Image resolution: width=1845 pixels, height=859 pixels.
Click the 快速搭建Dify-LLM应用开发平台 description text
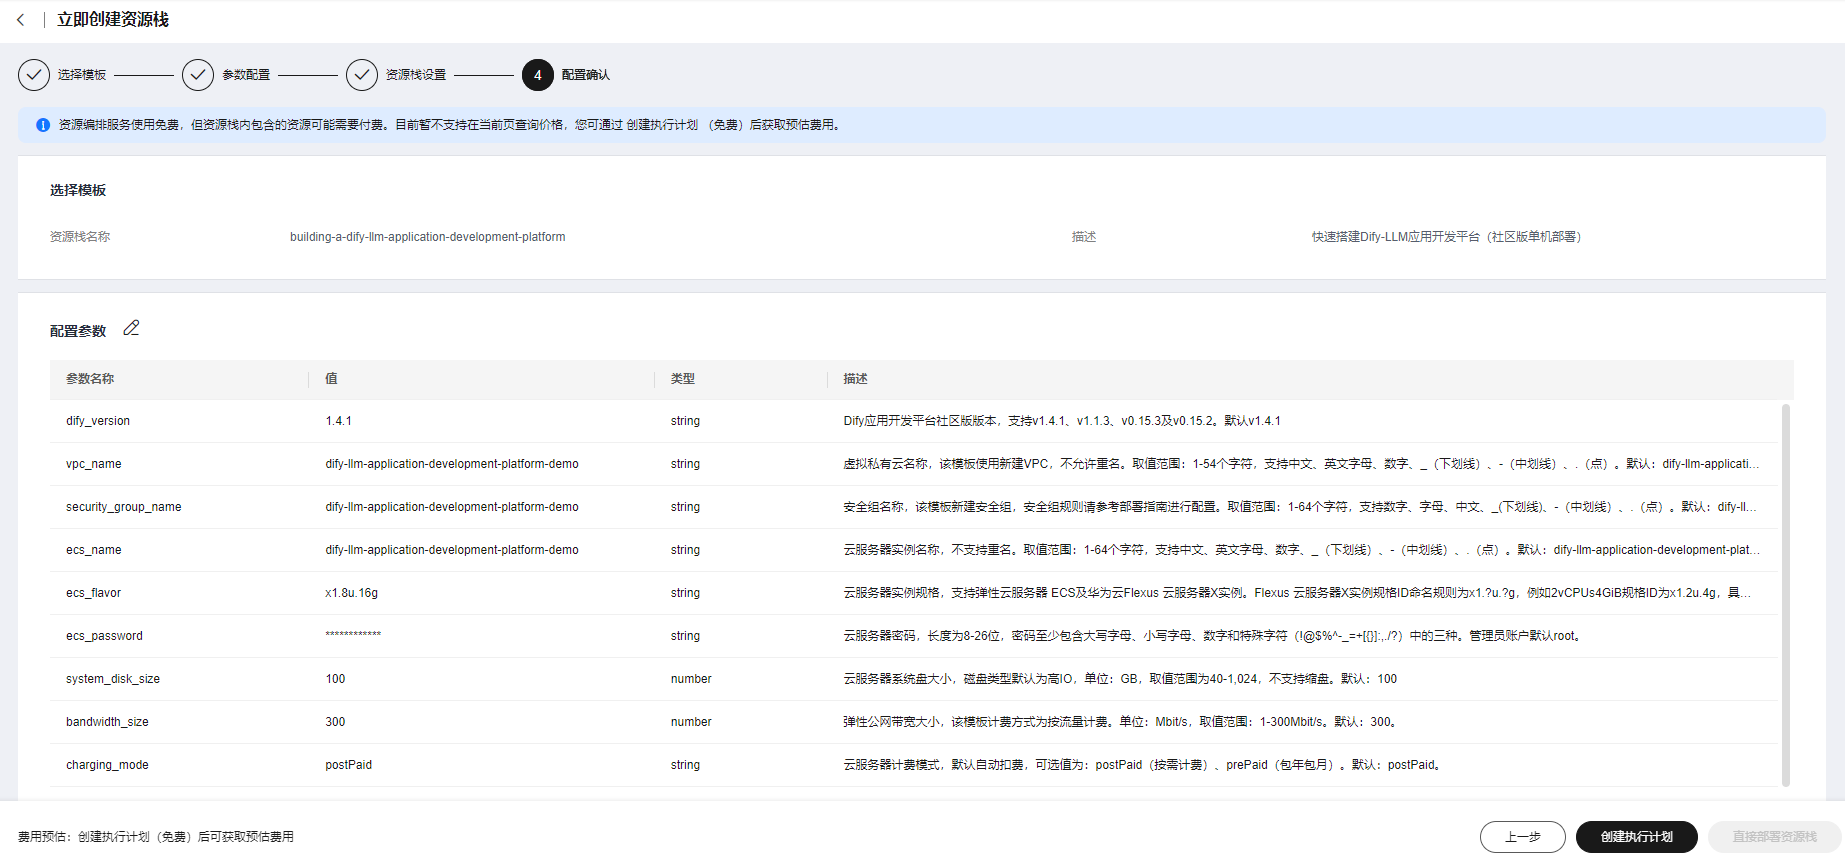(1447, 237)
